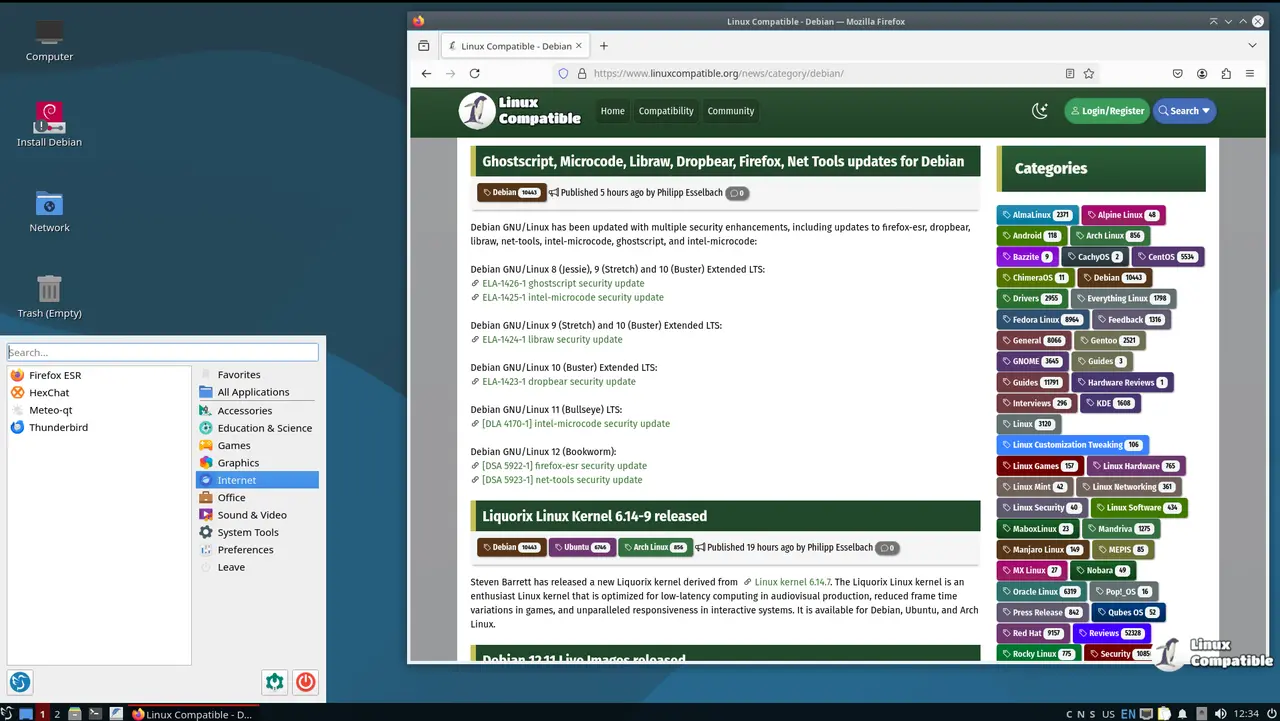The height and width of the screenshot is (721, 1280).
Task: Select the Linux Compatible - Debian browser tab
Action: [510, 46]
